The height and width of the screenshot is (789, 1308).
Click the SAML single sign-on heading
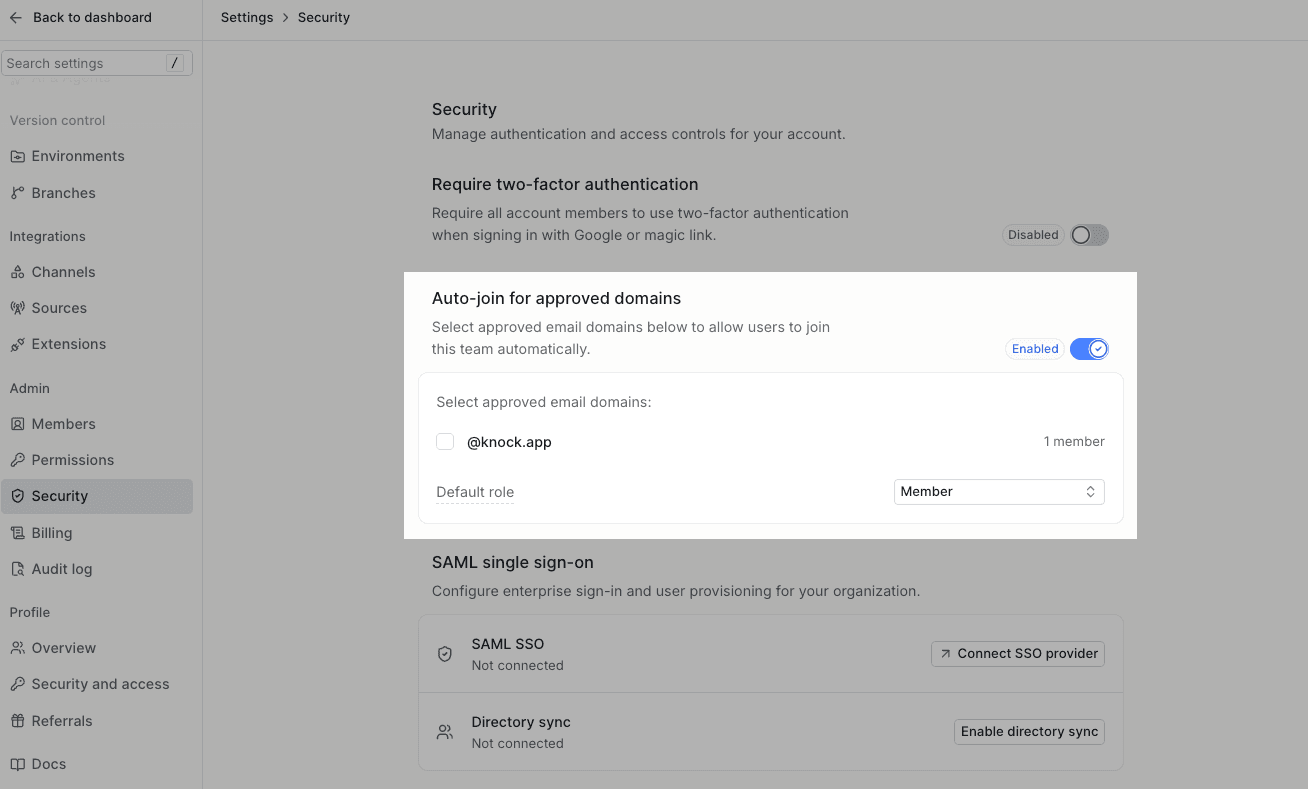tap(513, 562)
